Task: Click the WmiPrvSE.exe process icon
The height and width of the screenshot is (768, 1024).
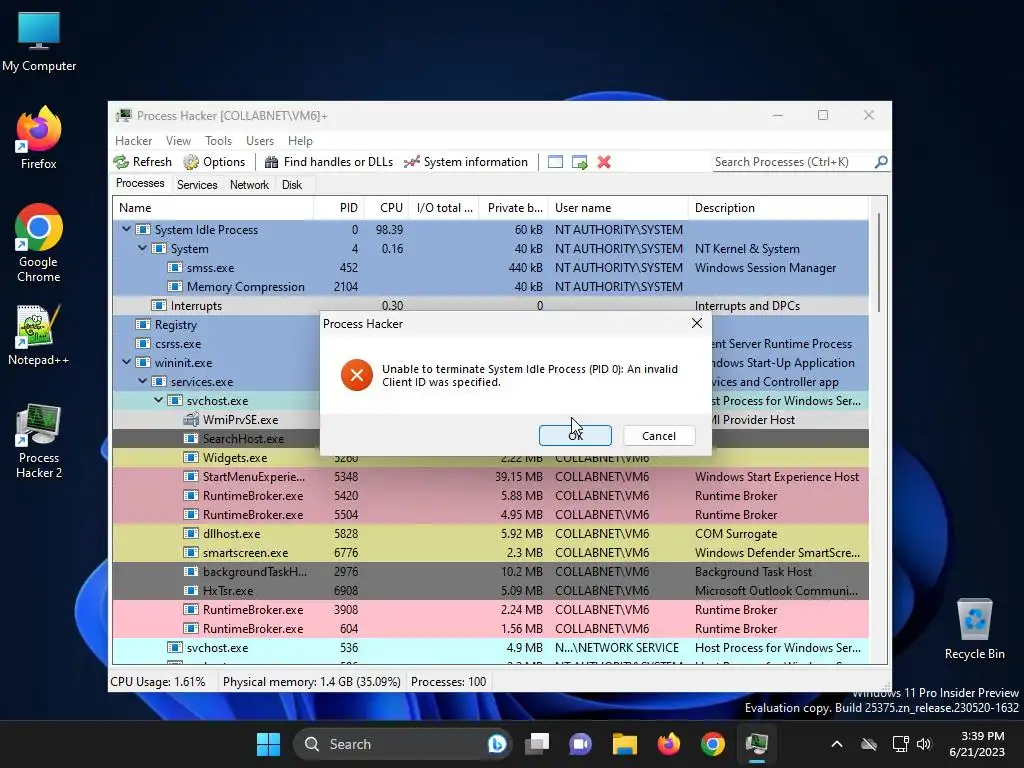Action: 191,420
